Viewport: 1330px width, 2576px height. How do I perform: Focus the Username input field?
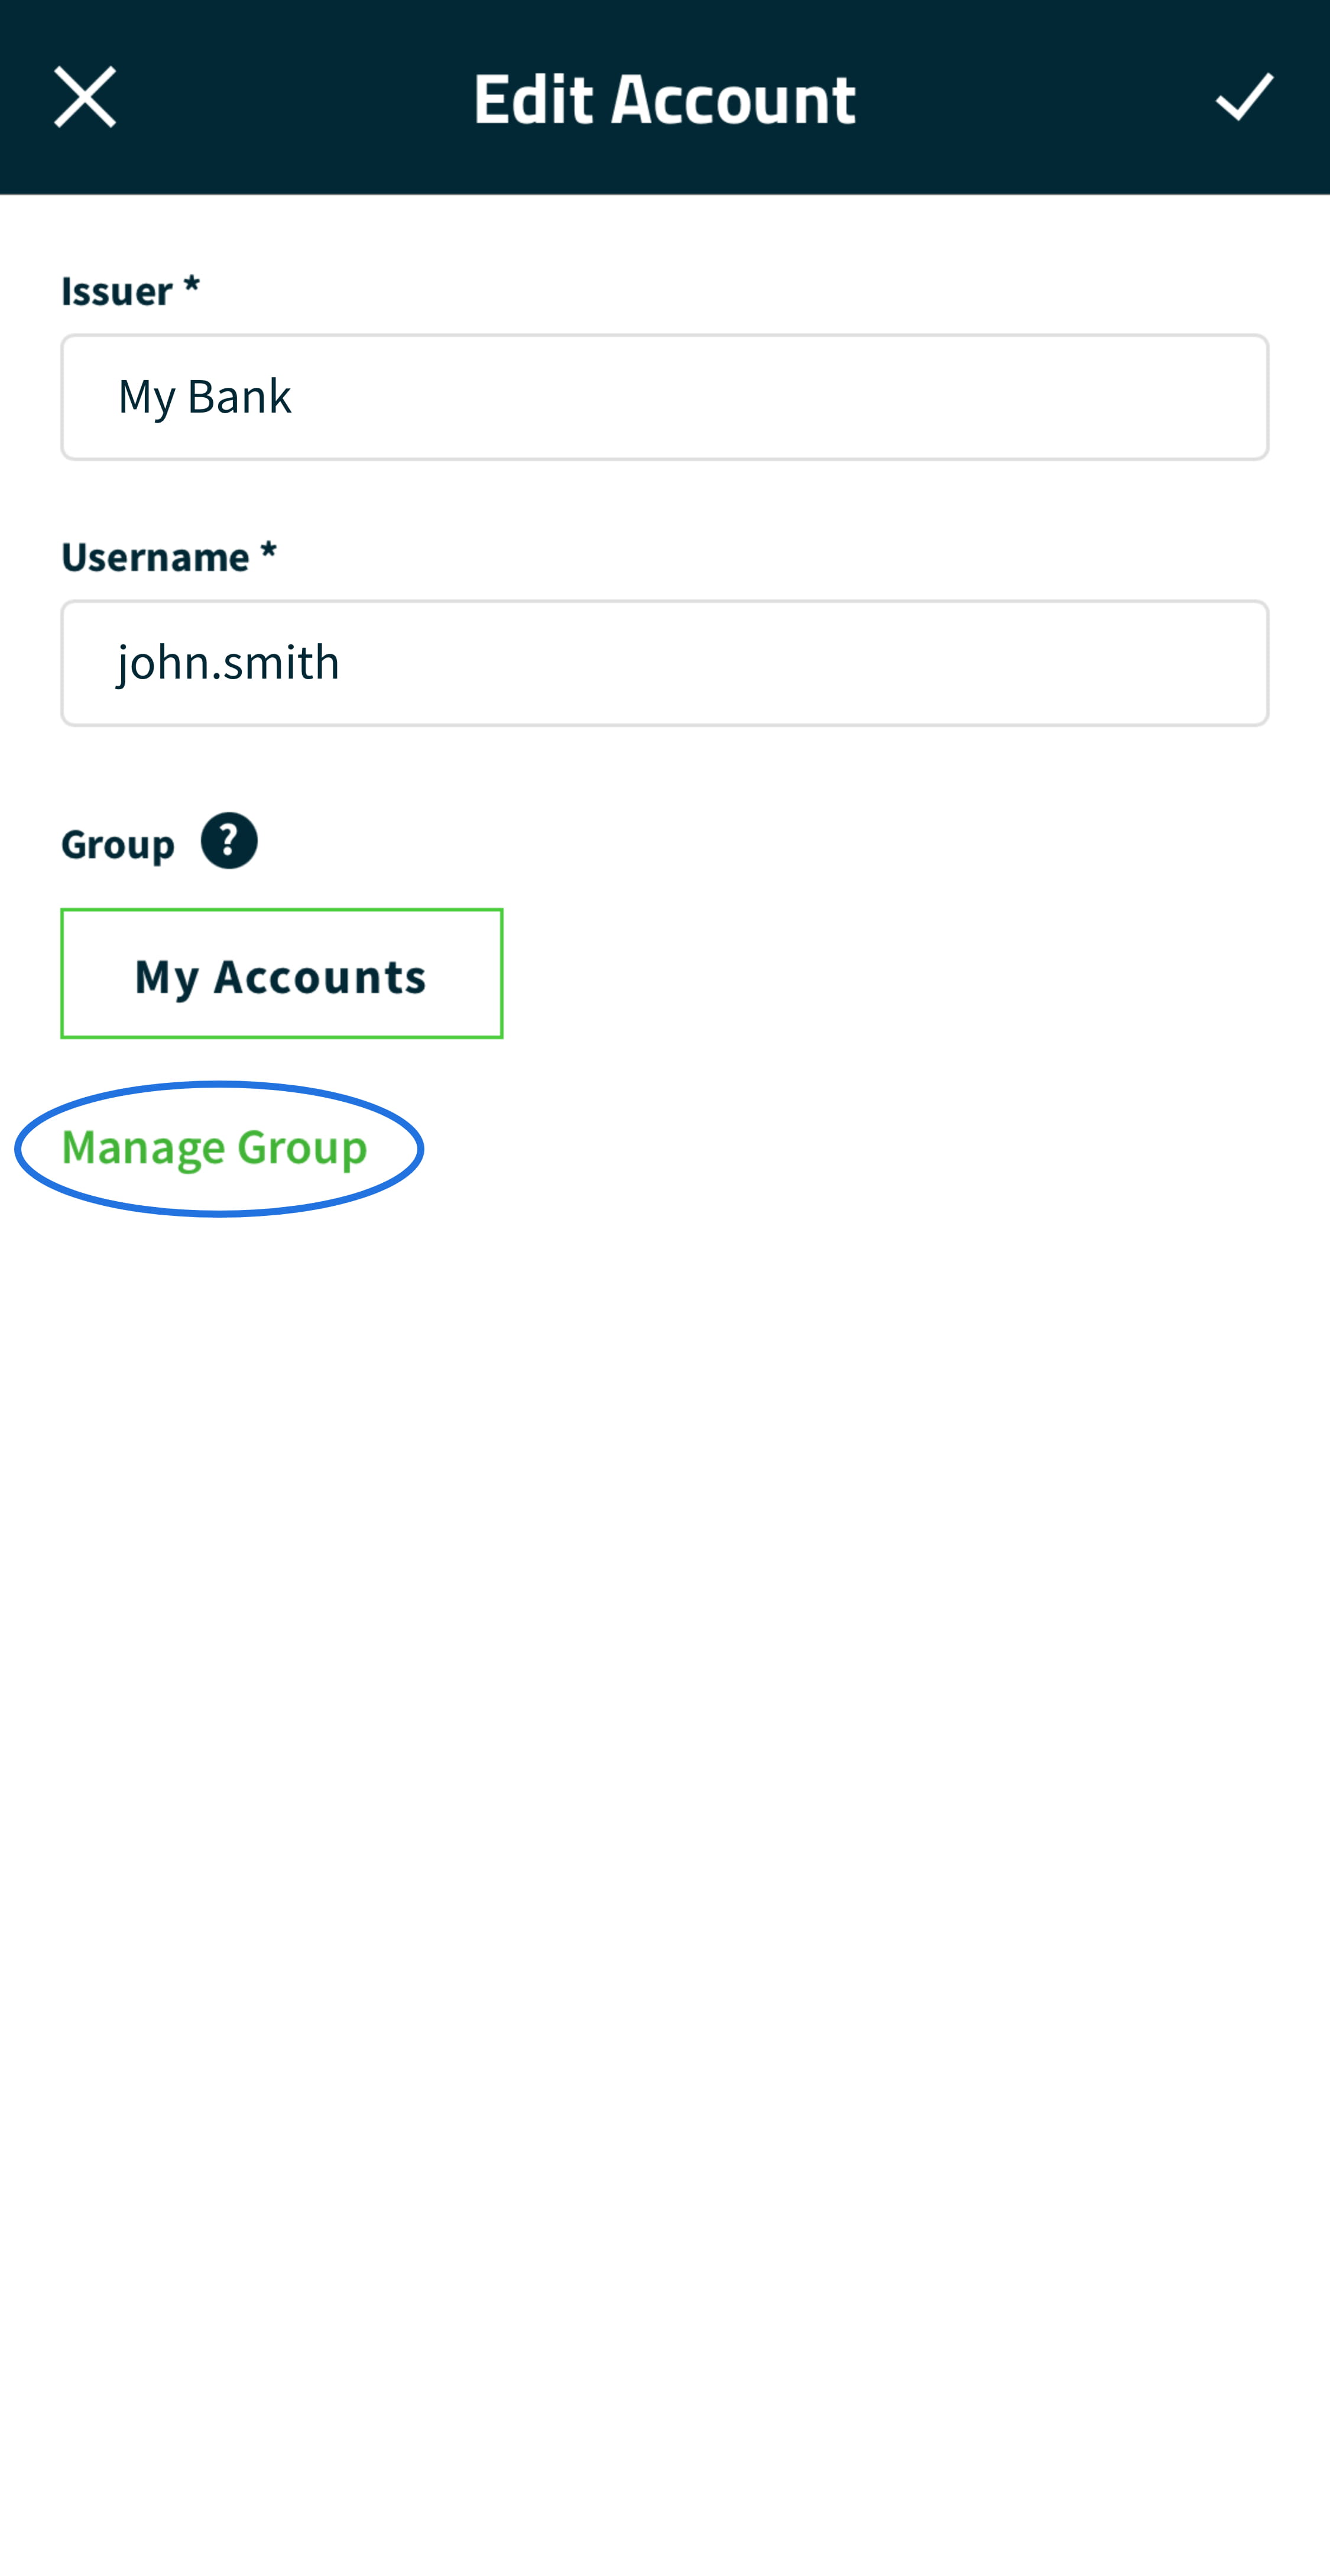665,663
